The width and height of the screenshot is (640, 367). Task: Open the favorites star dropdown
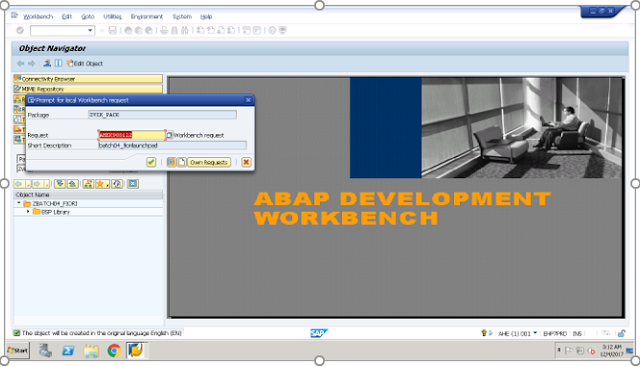click(102, 184)
